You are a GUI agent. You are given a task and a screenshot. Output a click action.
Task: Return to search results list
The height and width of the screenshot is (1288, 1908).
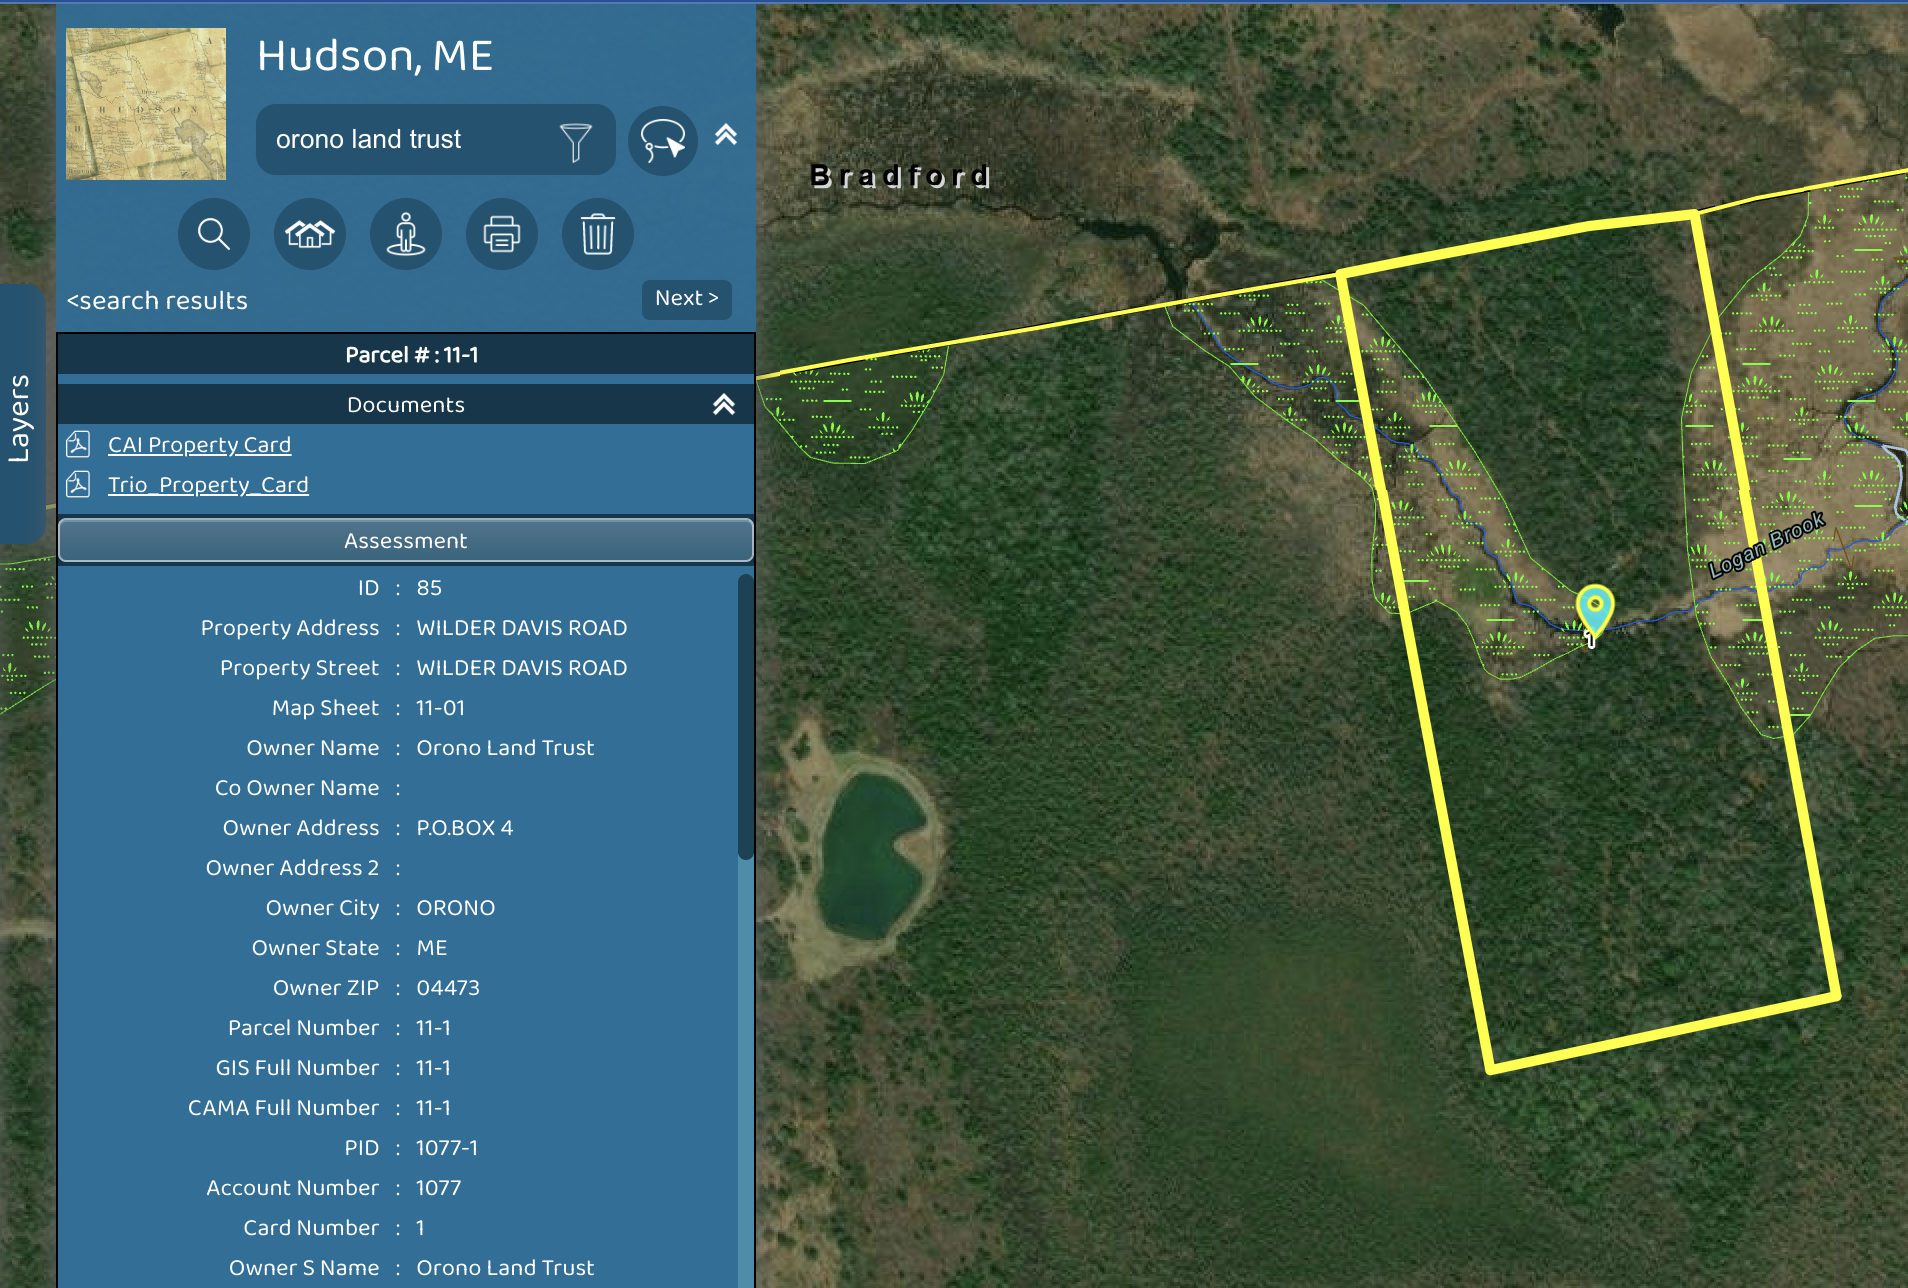157,301
